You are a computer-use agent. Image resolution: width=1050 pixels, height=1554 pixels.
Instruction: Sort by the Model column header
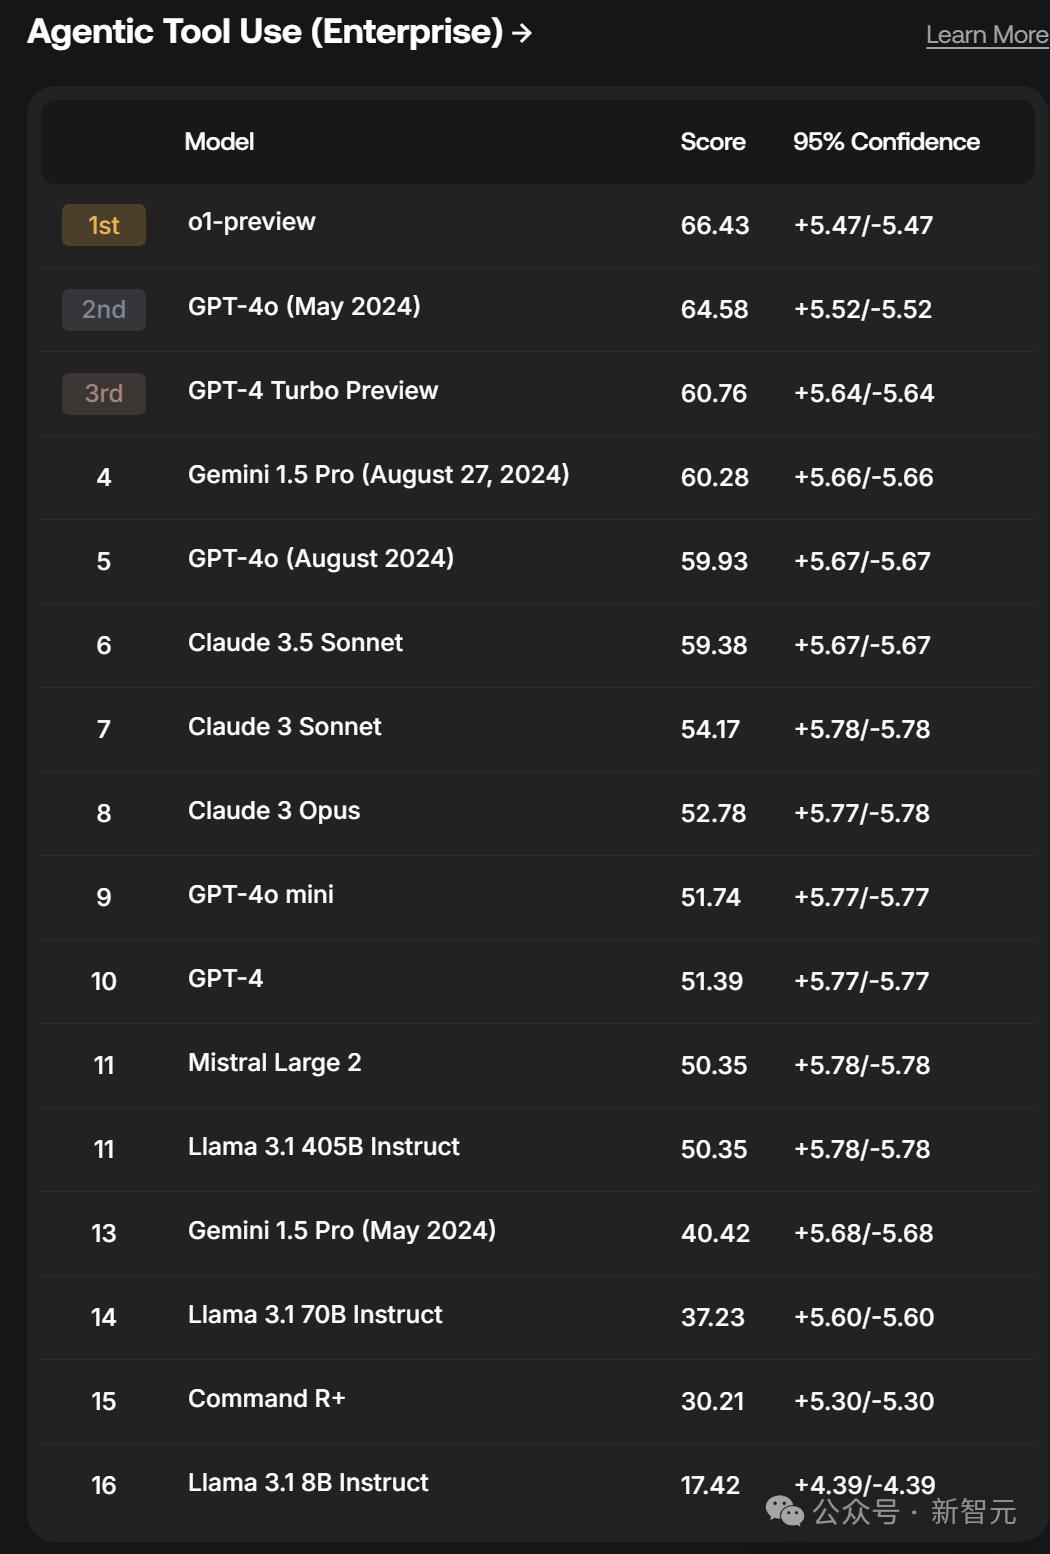pyautogui.click(x=219, y=142)
